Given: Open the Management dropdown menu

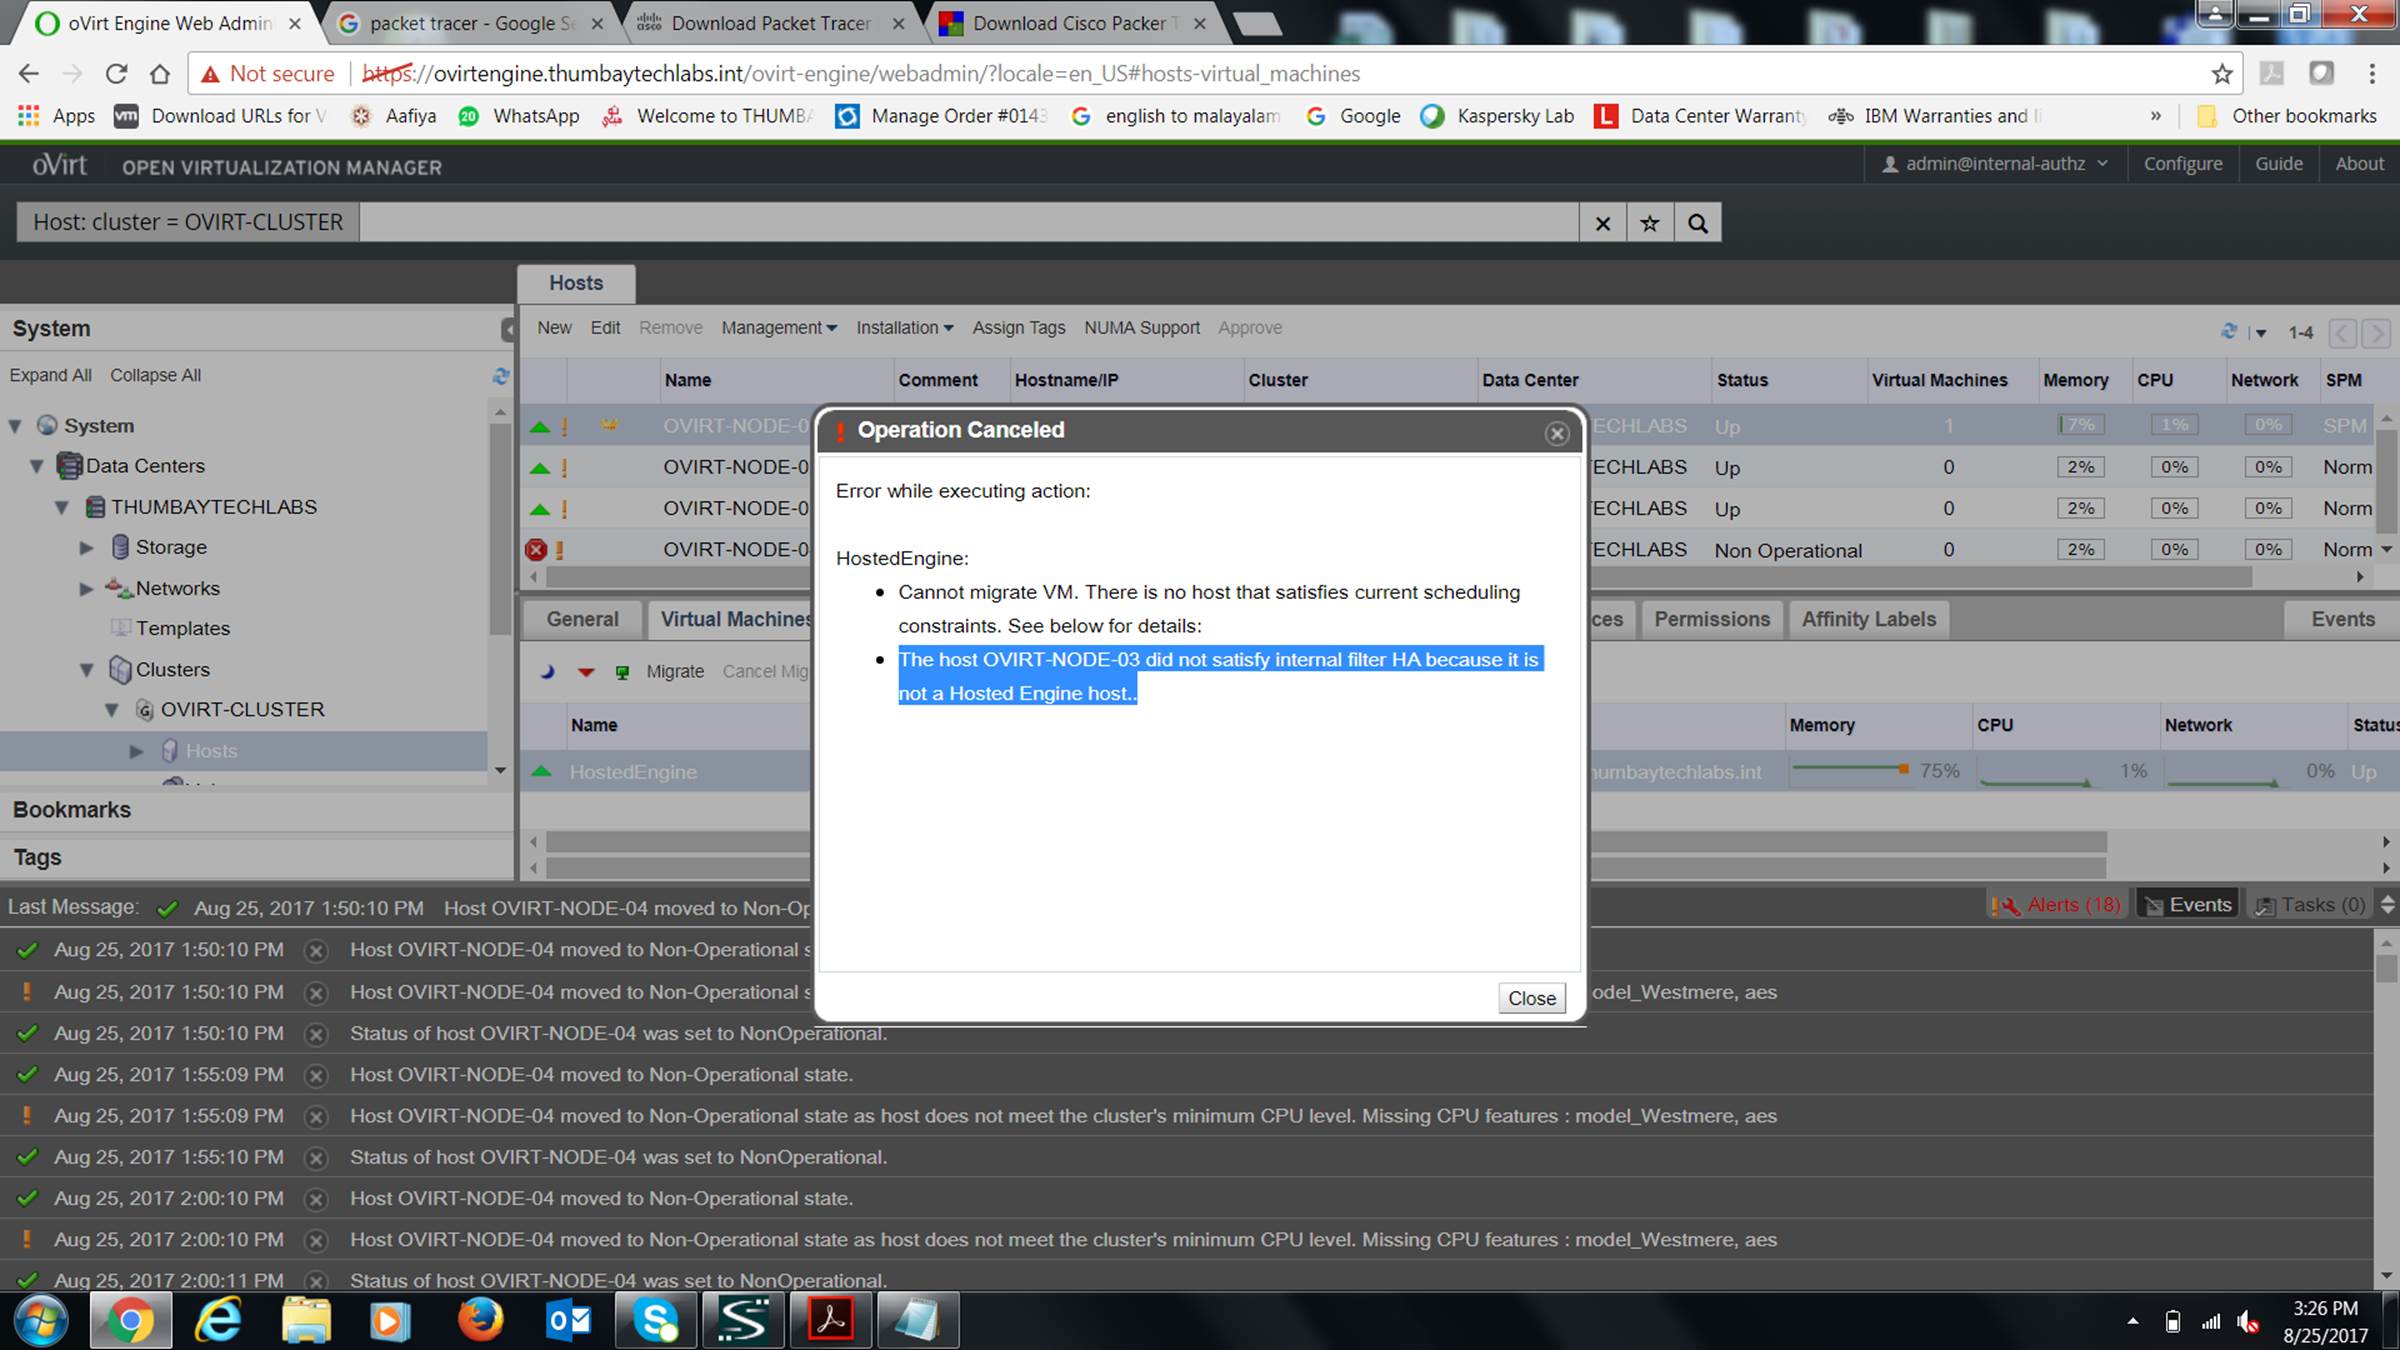Looking at the screenshot, I should point(778,328).
